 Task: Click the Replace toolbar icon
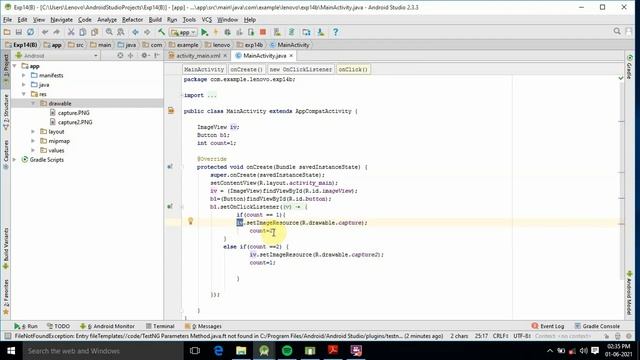(x=121, y=32)
